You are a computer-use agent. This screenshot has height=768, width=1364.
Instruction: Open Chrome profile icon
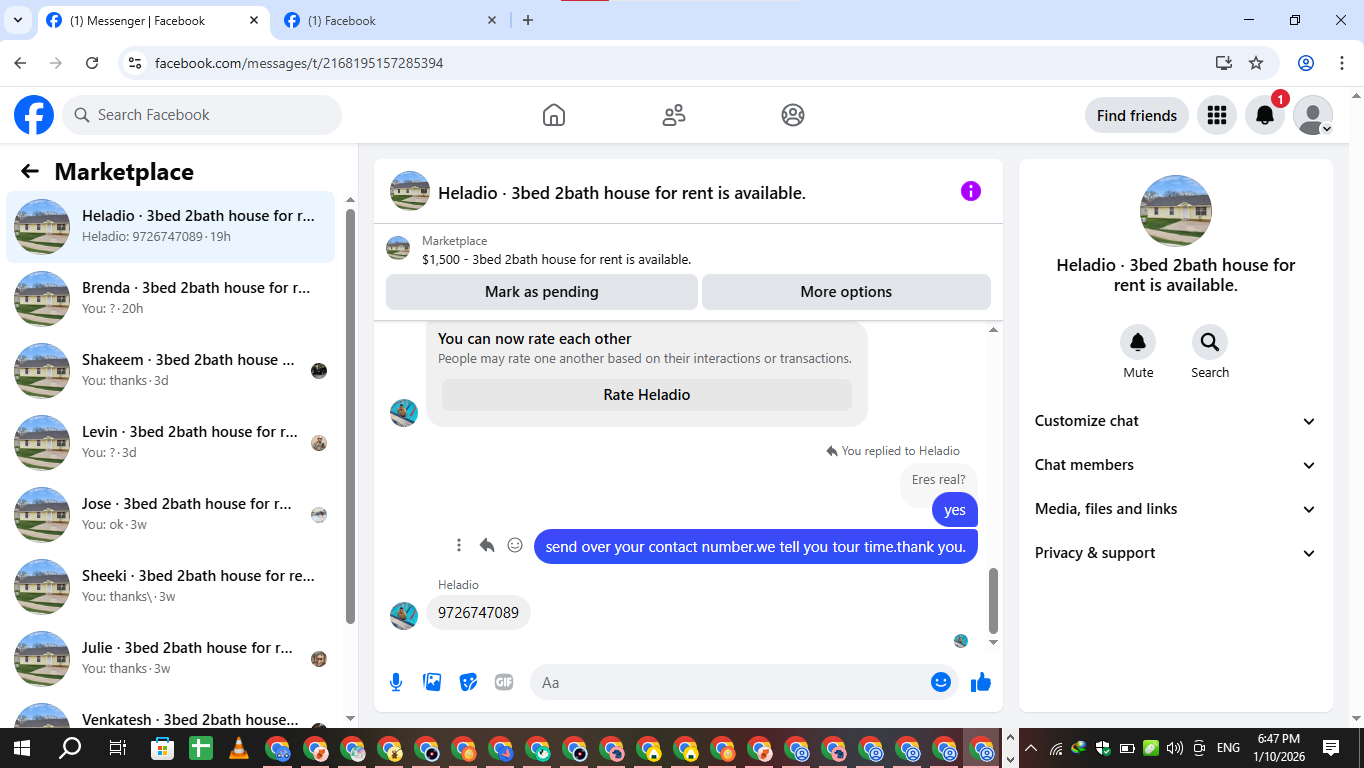coord(1306,63)
